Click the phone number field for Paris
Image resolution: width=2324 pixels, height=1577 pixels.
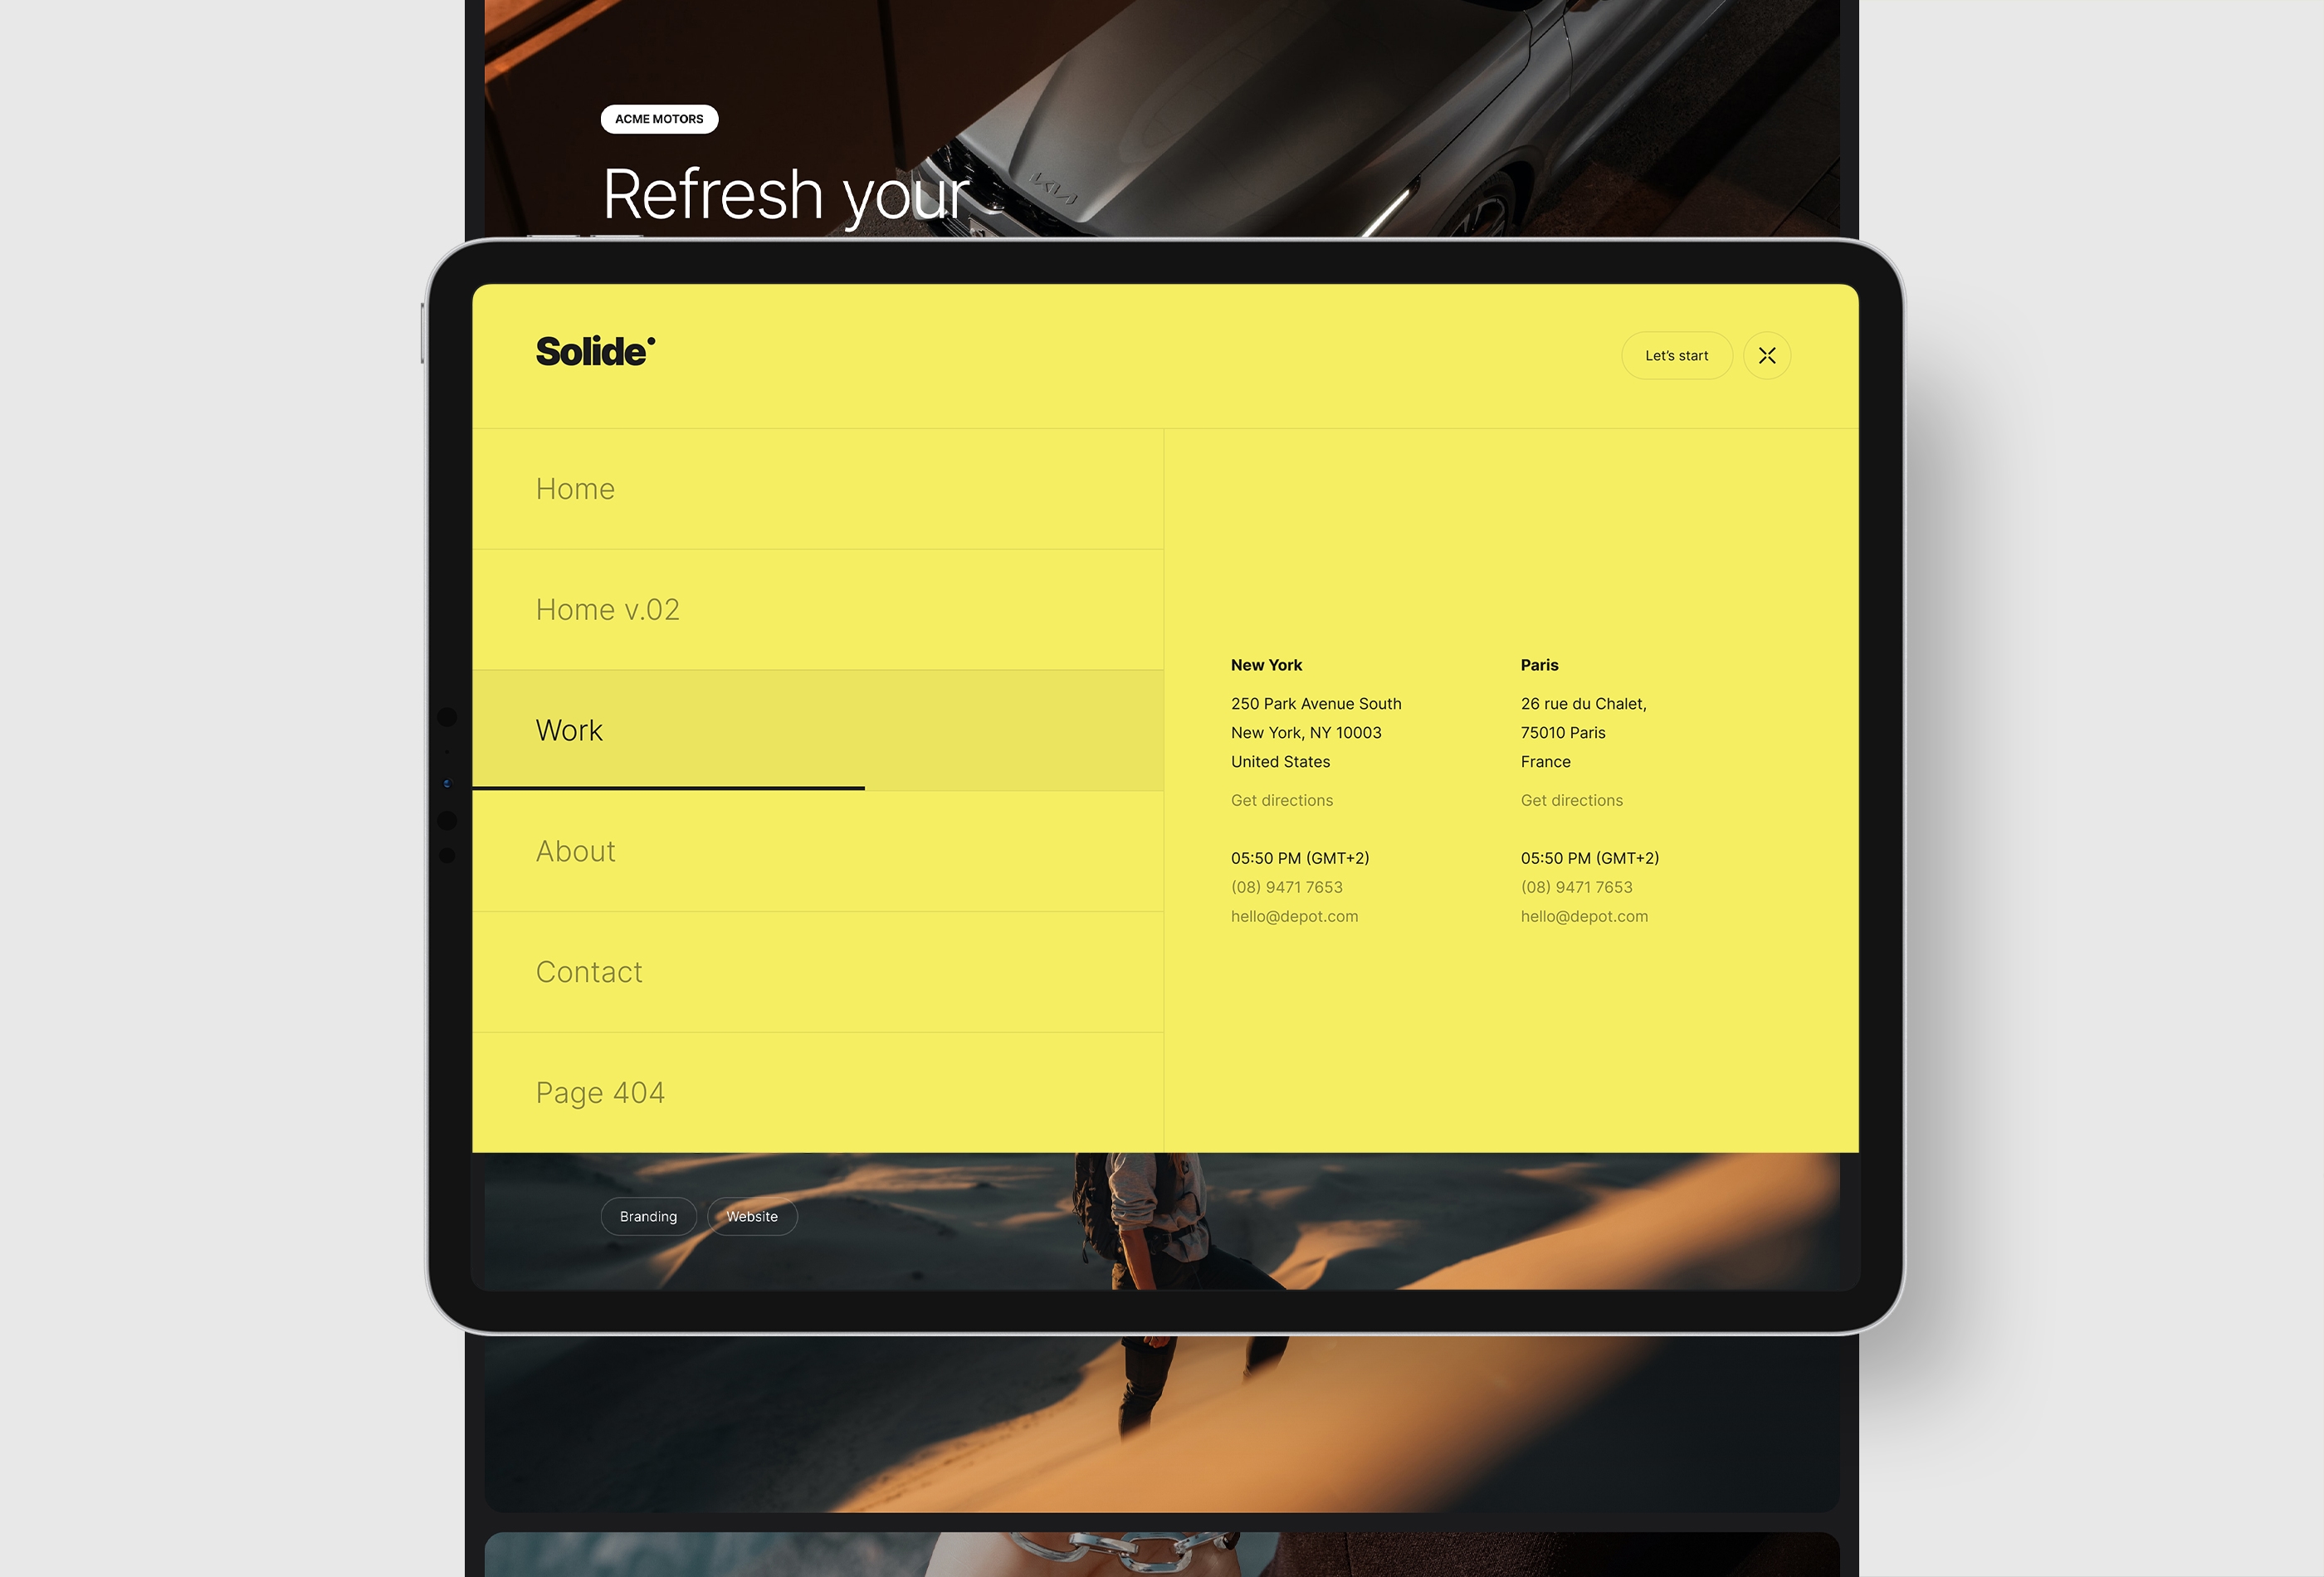[x=1576, y=886]
